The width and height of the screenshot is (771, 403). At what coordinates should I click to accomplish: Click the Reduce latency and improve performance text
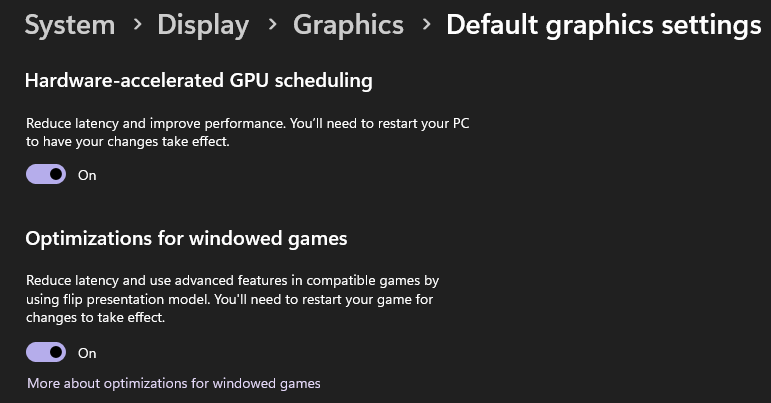tap(156, 123)
